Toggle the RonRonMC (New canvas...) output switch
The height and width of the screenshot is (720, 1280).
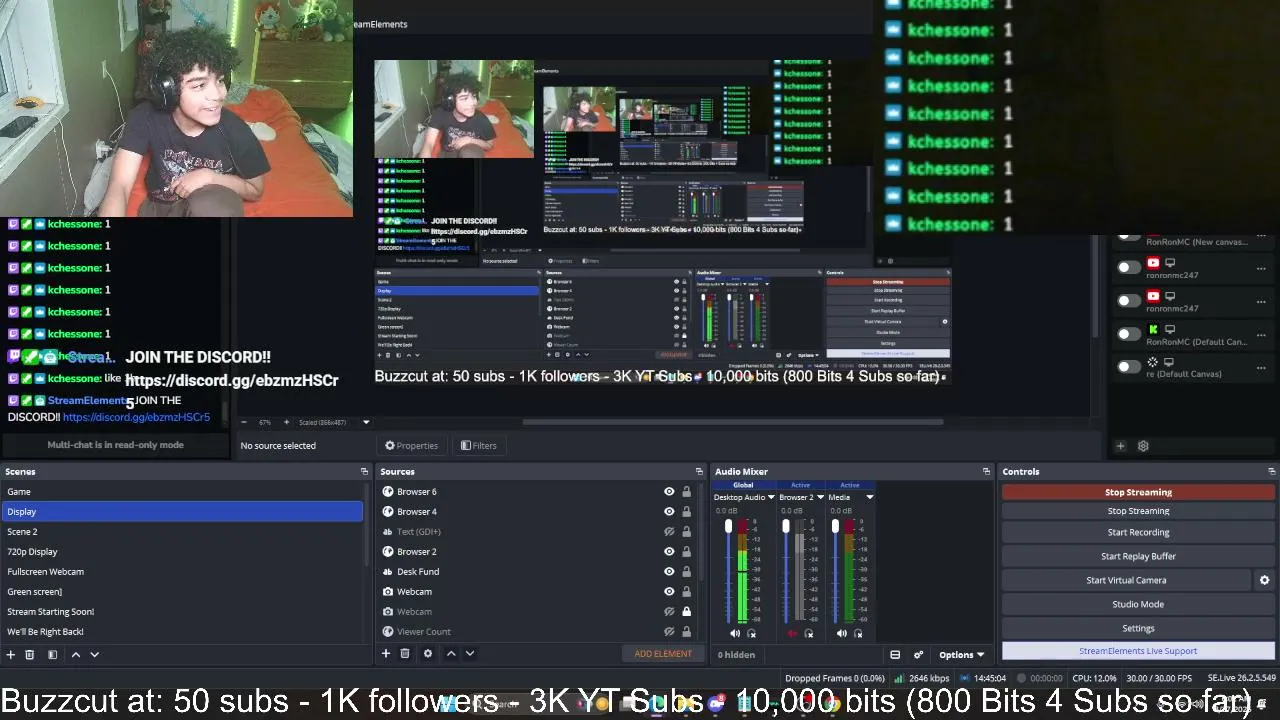point(1129,238)
